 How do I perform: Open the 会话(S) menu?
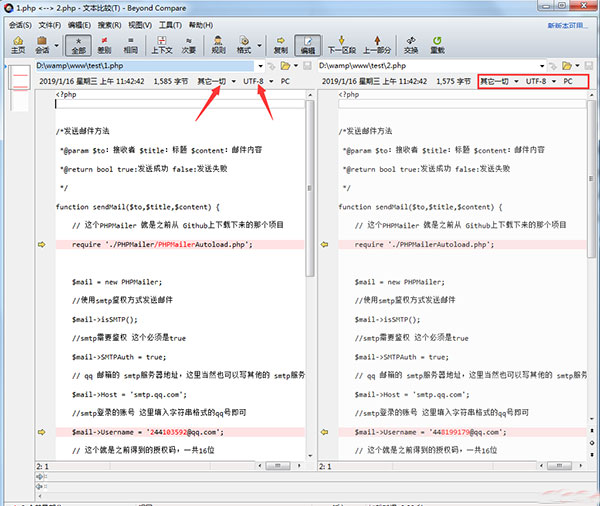point(20,25)
